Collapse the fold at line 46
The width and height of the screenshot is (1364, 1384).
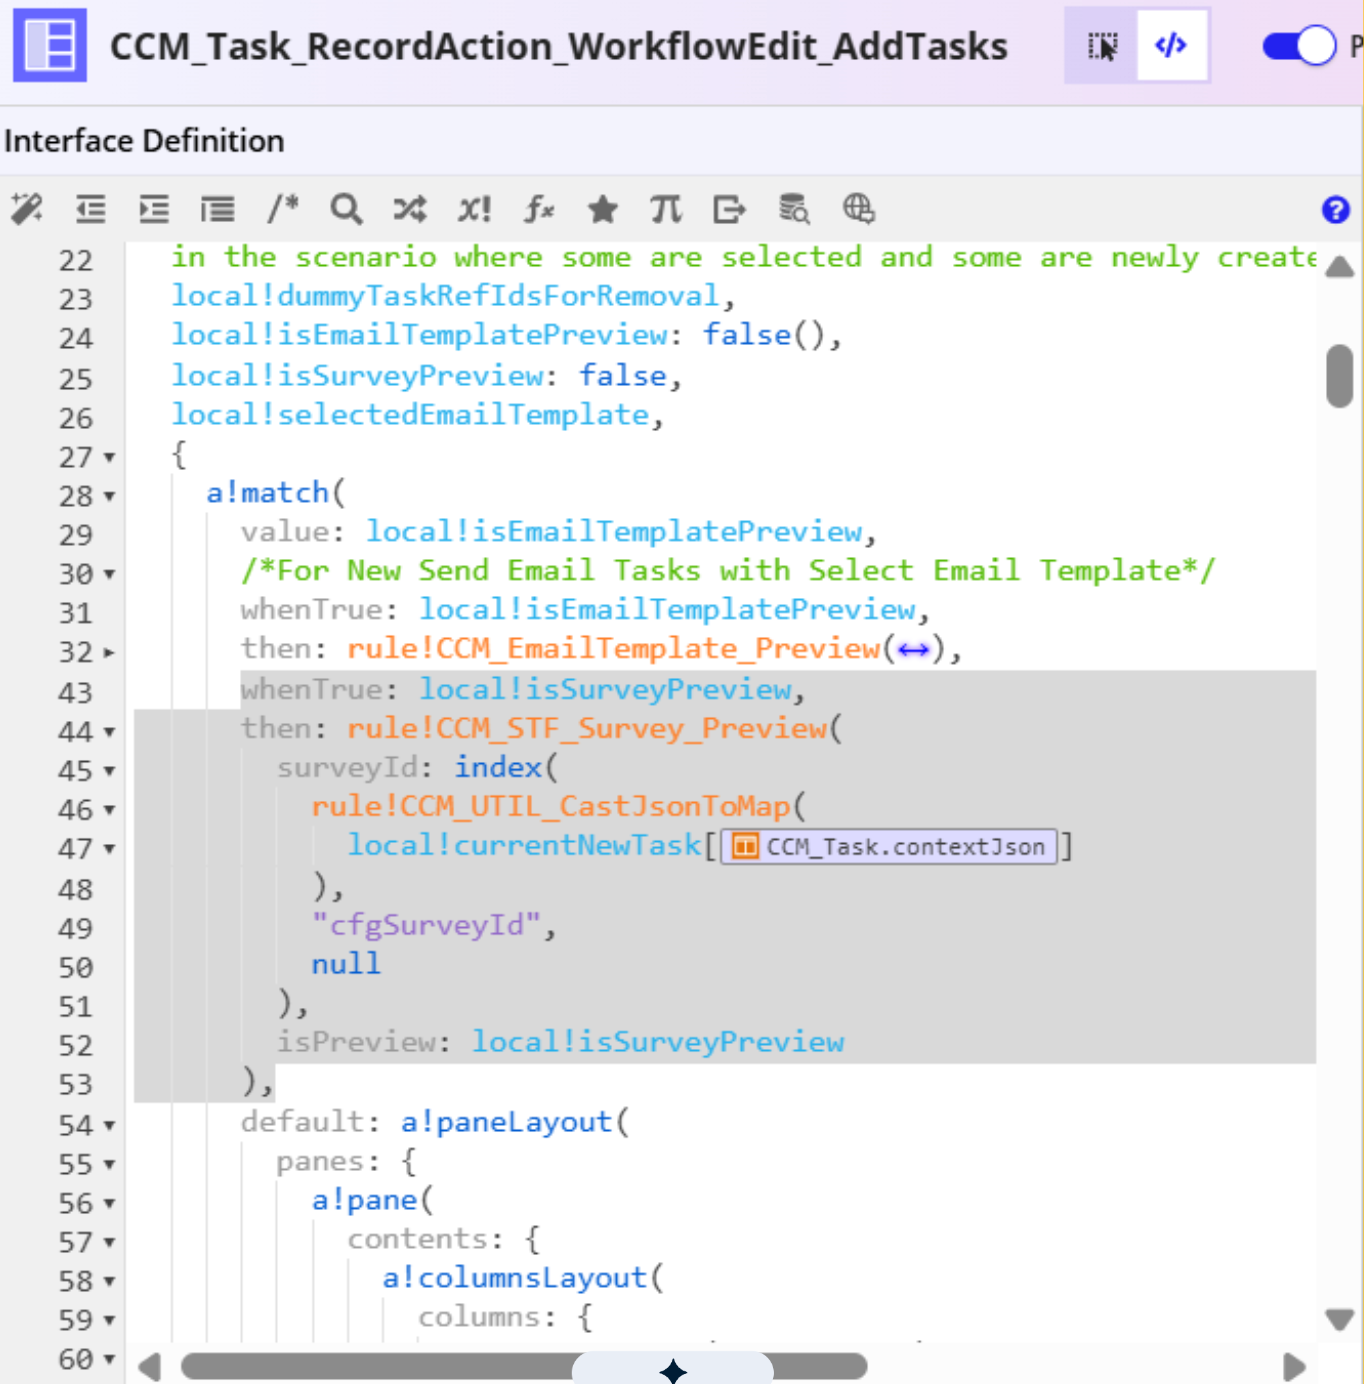[x=109, y=810]
